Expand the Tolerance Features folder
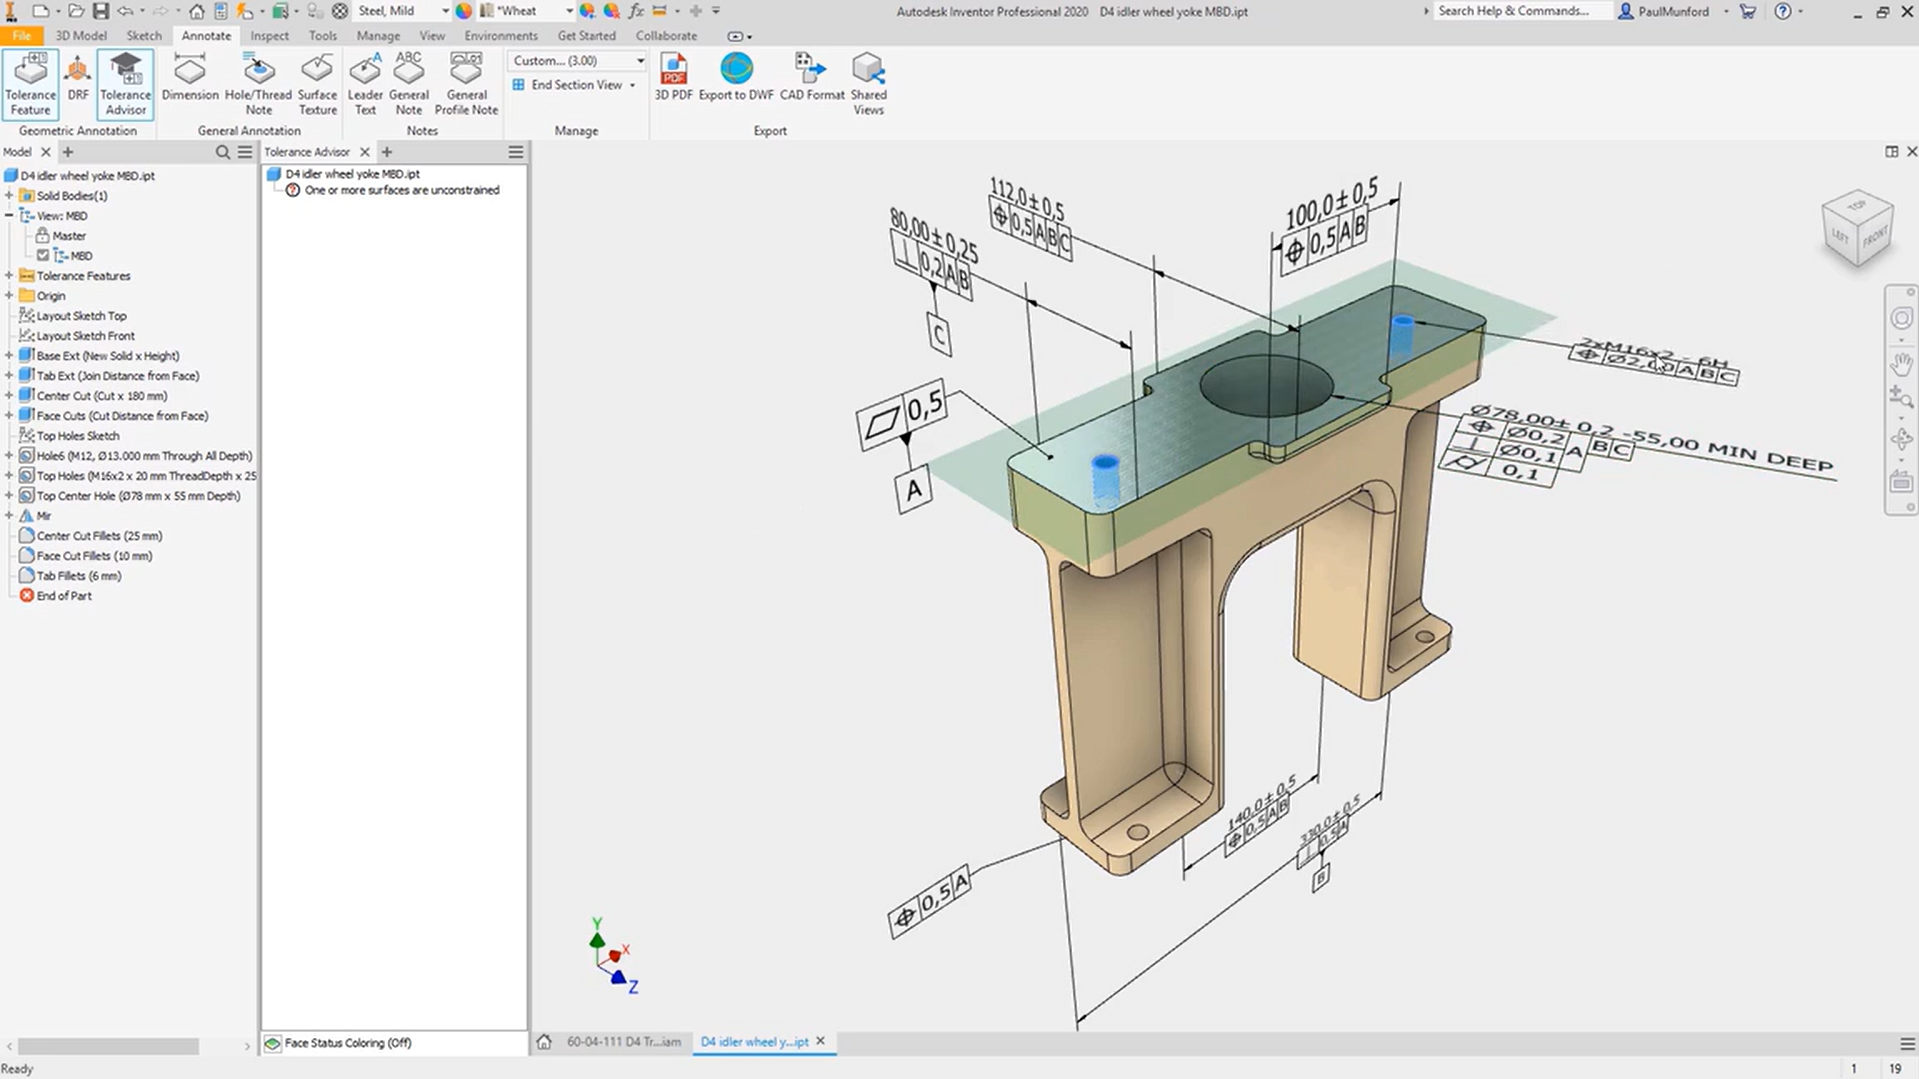 point(9,276)
